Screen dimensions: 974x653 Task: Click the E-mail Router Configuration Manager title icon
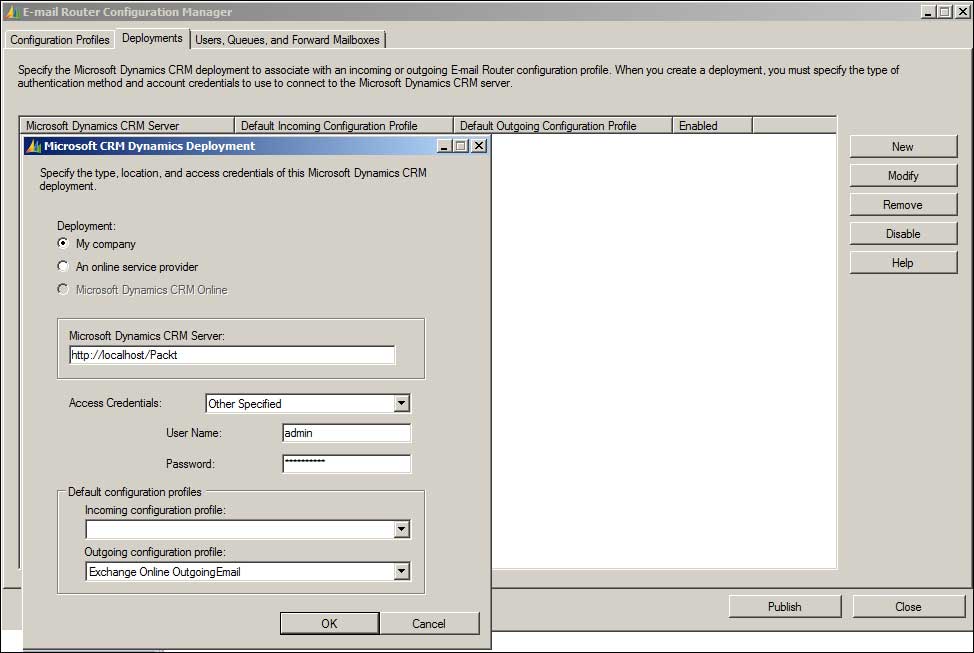11,12
